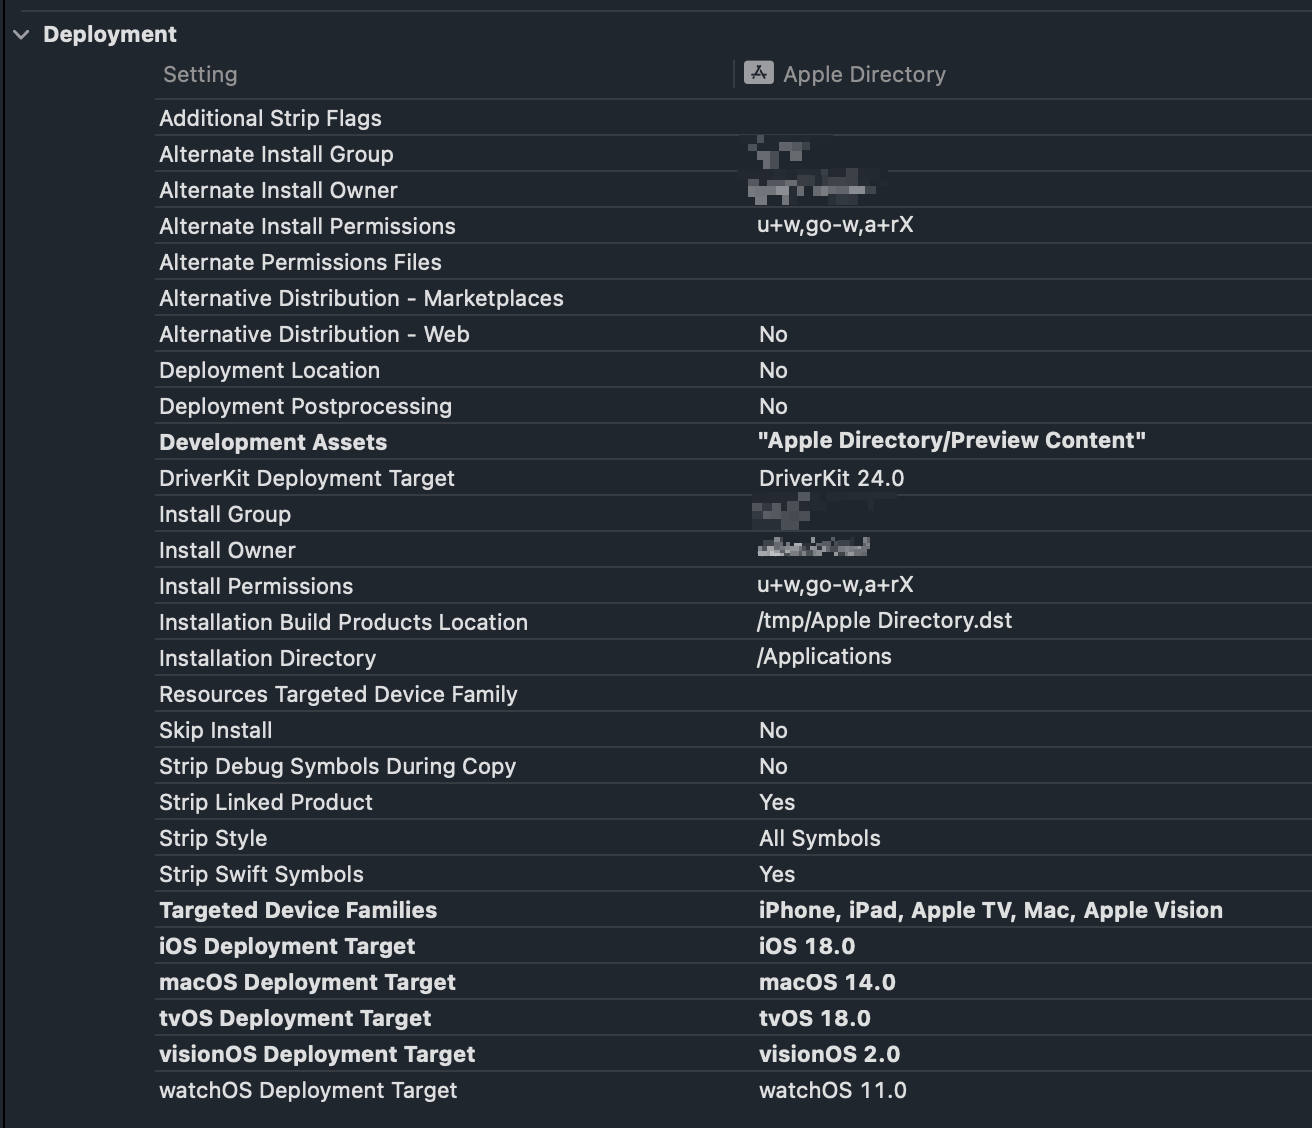1312x1128 pixels.
Task: Select the Alternate Permissions Files setting
Action: point(300,262)
